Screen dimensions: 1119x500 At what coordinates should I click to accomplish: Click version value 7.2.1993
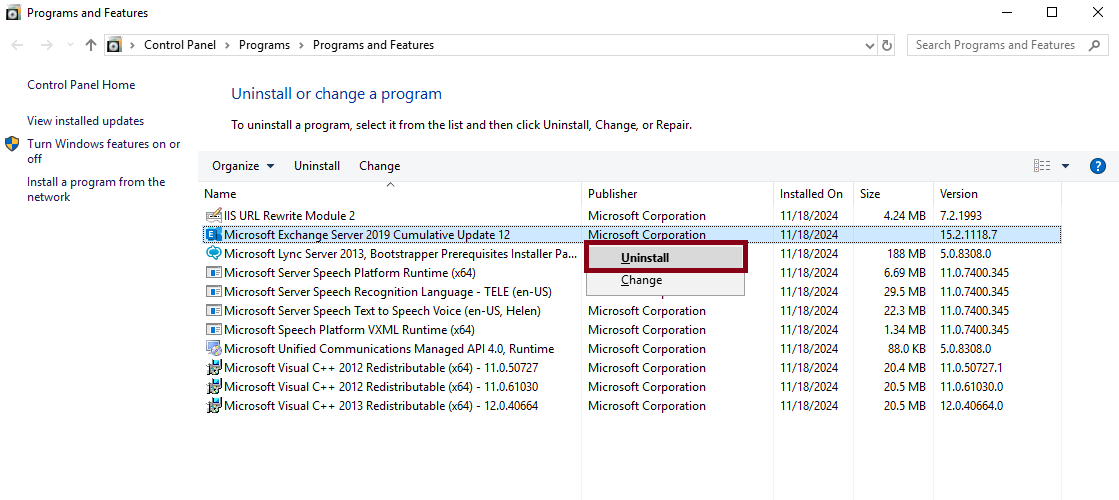(962, 215)
